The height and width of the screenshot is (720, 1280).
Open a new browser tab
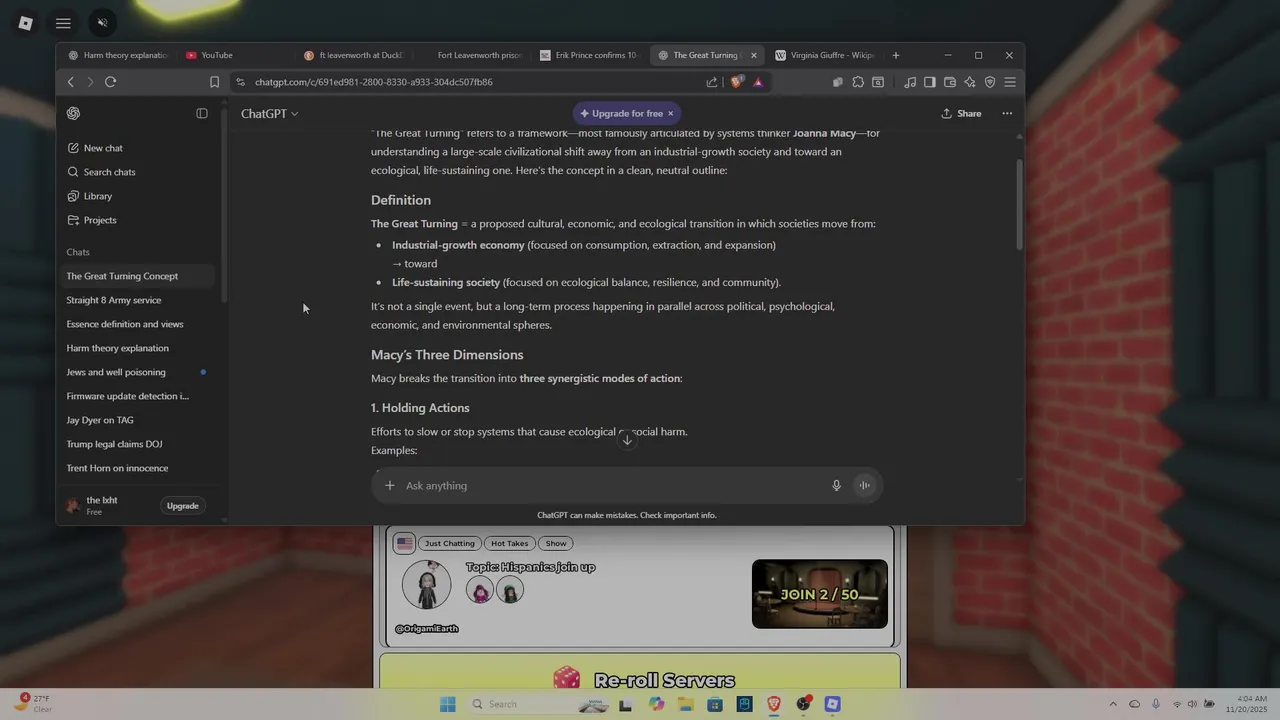(896, 55)
